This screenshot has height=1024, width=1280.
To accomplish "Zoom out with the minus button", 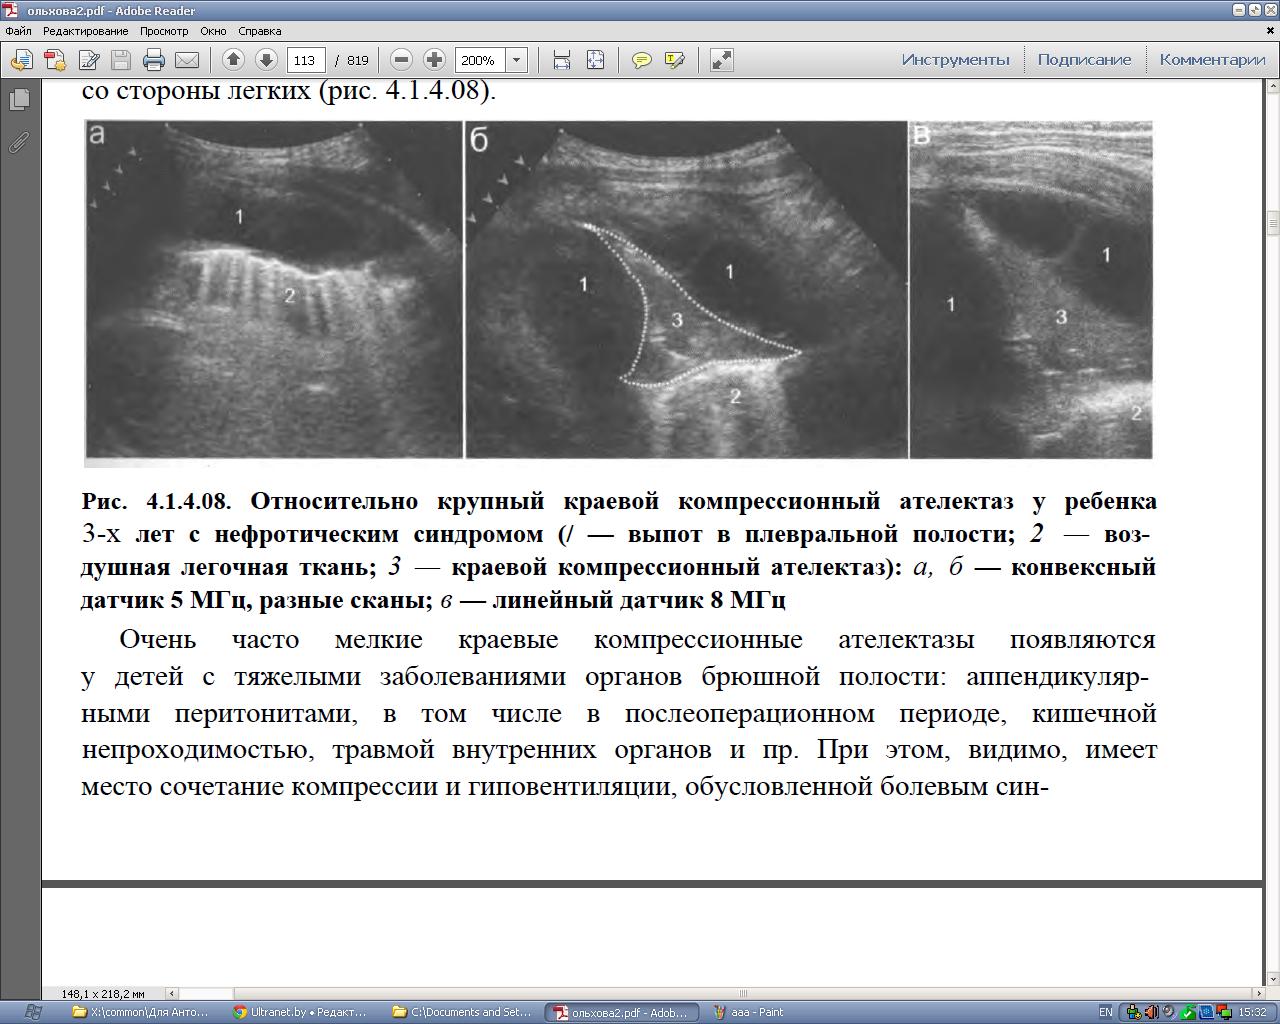I will (x=401, y=60).
